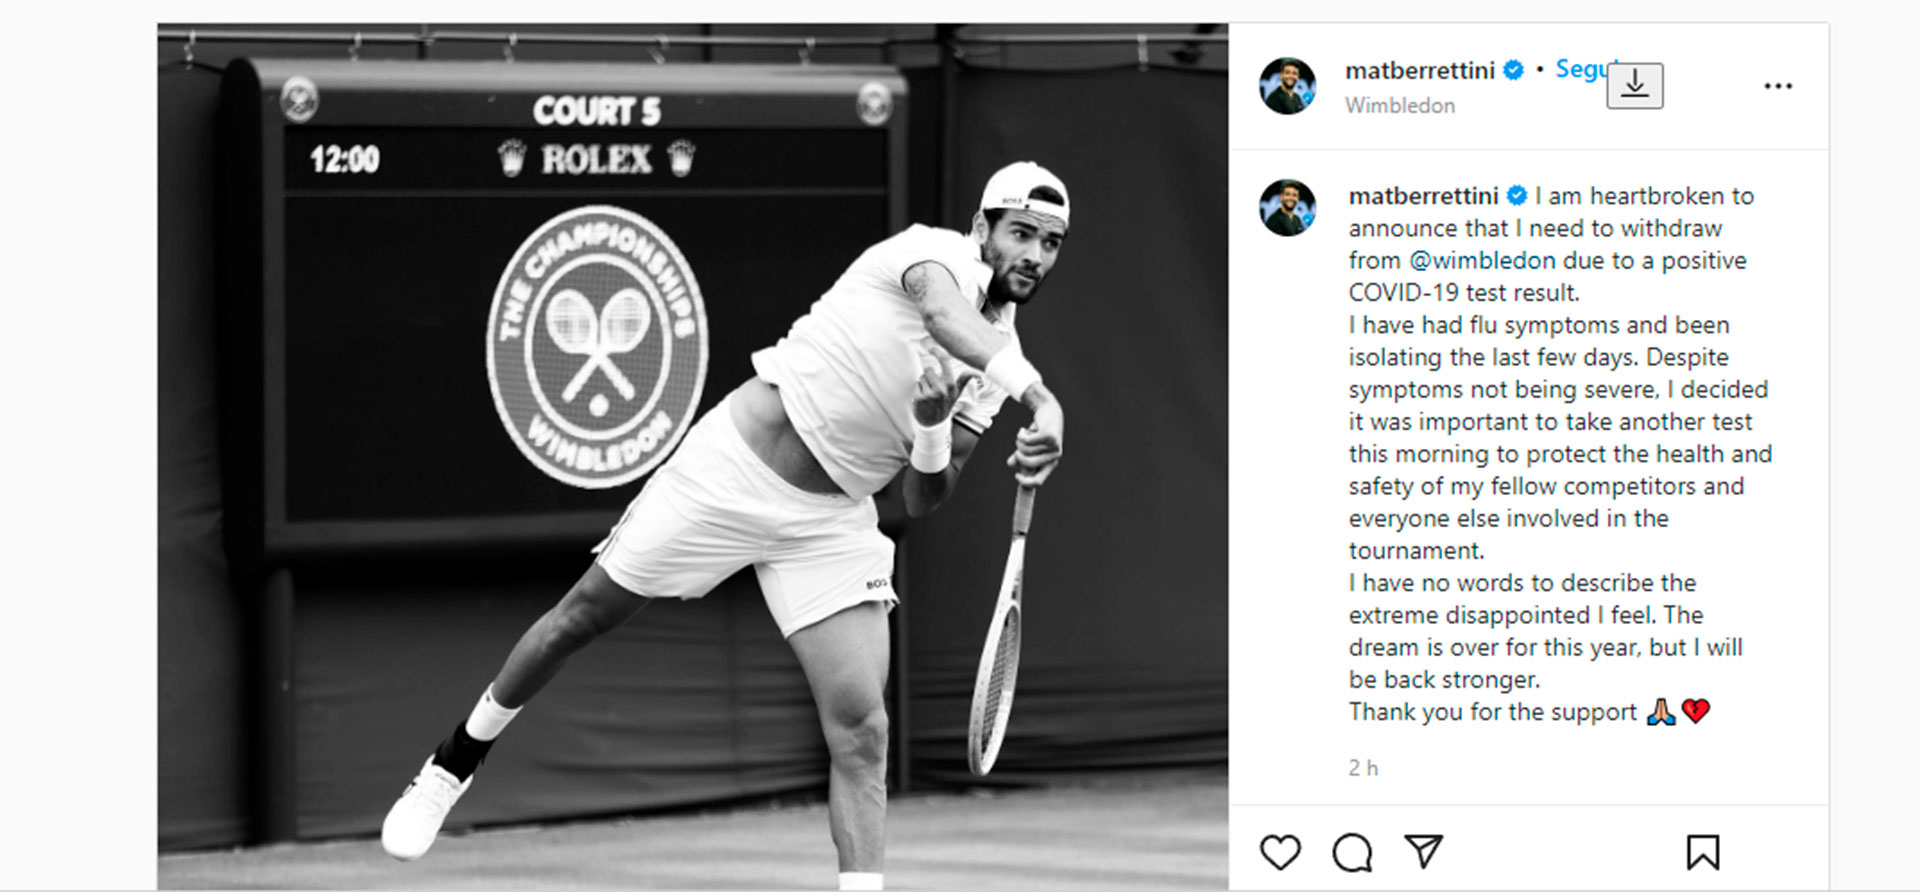Save the post with the bookmark icon

click(x=1702, y=852)
